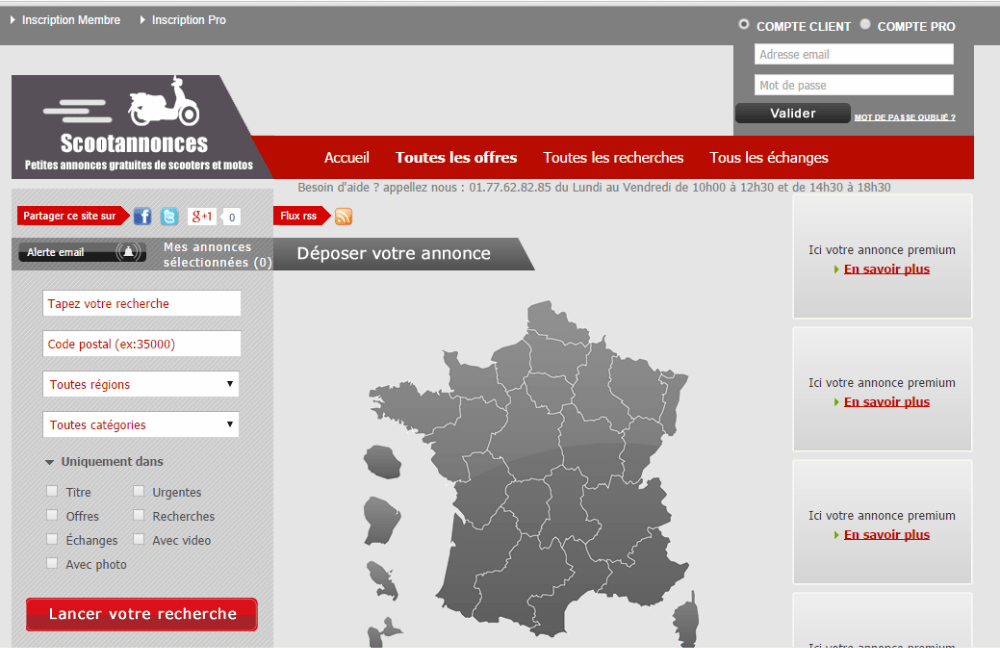The width and height of the screenshot is (1000, 648).
Task: Click the Twitter share icon
Action: pyautogui.click(x=169, y=216)
